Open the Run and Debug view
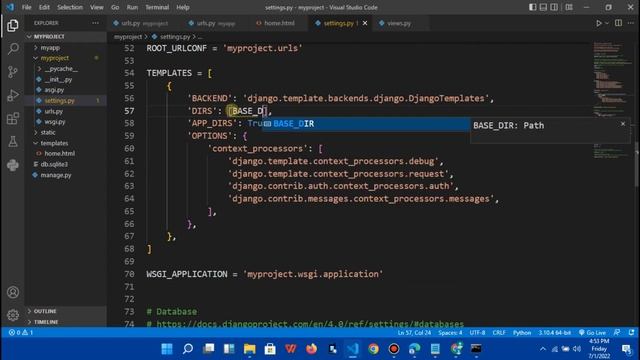The width and height of the screenshot is (640, 360). pyautogui.click(x=13, y=95)
